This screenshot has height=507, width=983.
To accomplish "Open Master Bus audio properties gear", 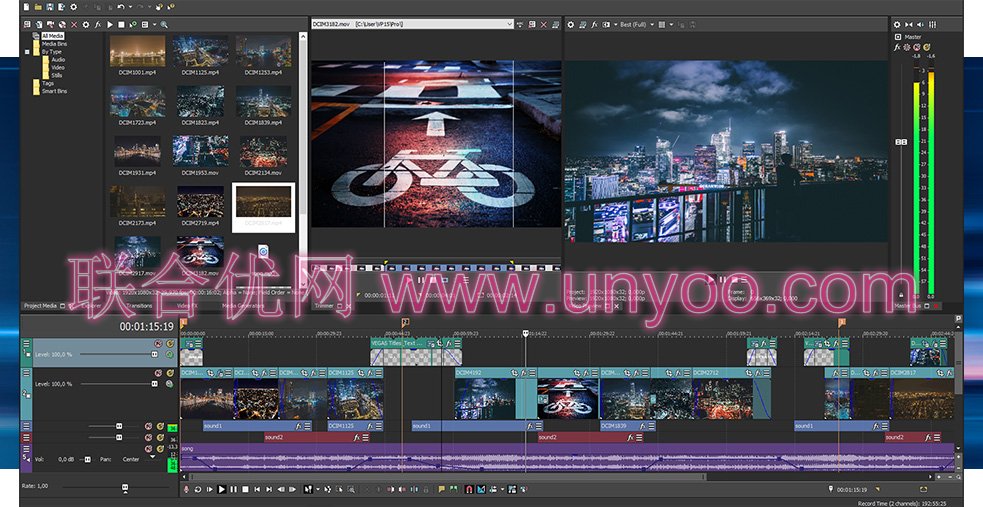I will click(897, 24).
